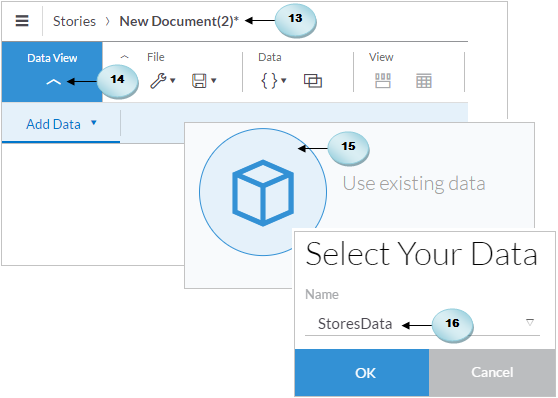Click the wrench tools icon under File
The width and height of the screenshot is (558, 398).
[158, 81]
